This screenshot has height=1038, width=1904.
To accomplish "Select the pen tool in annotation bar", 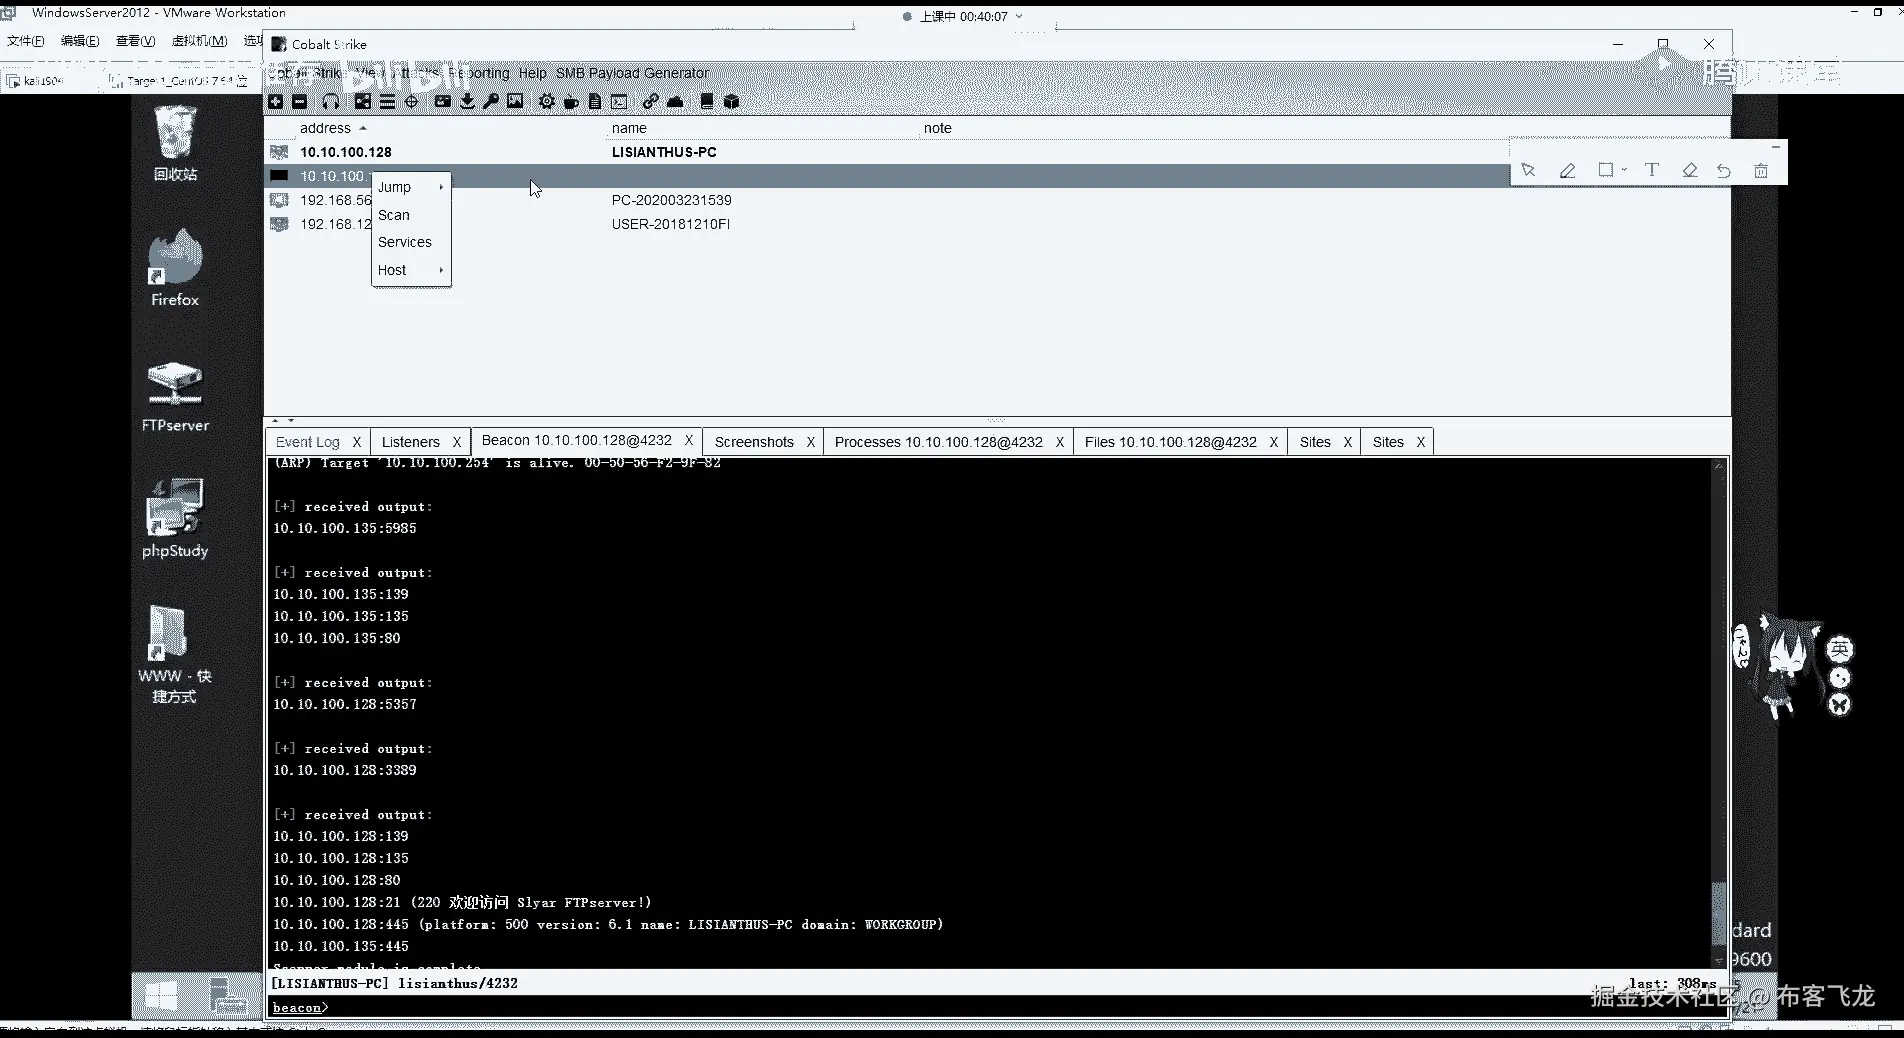I will (x=1567, y=170).
